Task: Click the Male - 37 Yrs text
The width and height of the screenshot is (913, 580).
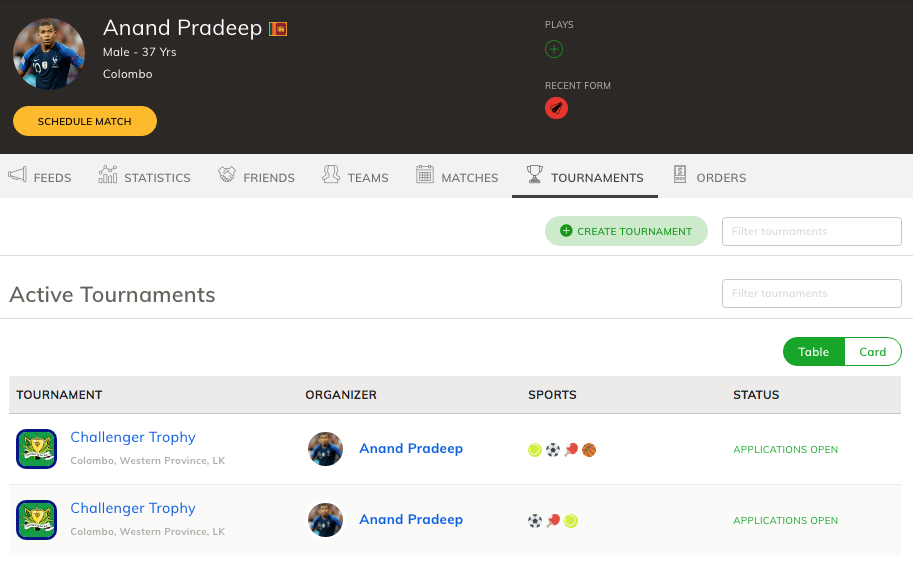Action: (x=140, y=52)
